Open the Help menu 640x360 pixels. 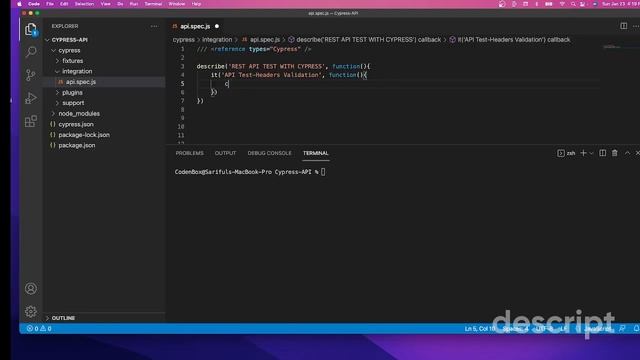click(196, 4)
